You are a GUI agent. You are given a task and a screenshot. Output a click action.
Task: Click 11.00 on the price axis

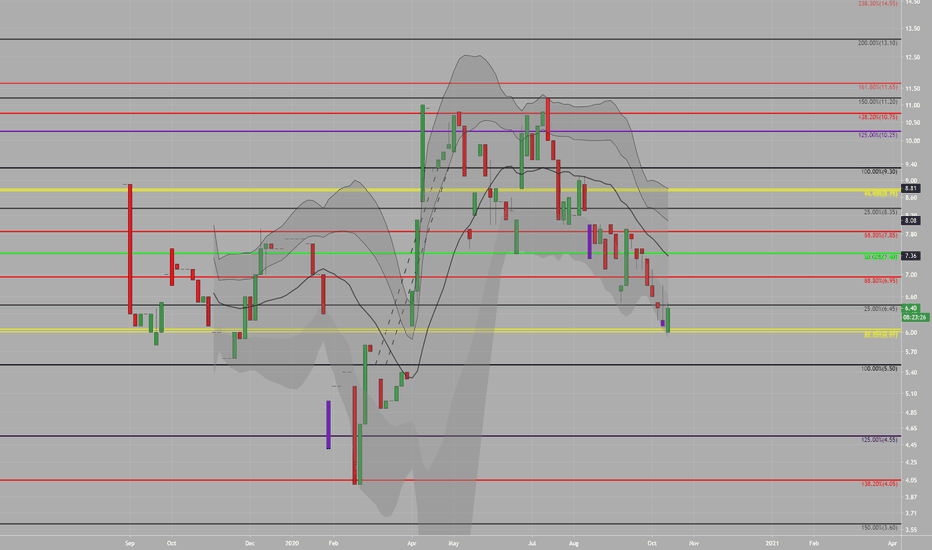coord(912,105)
